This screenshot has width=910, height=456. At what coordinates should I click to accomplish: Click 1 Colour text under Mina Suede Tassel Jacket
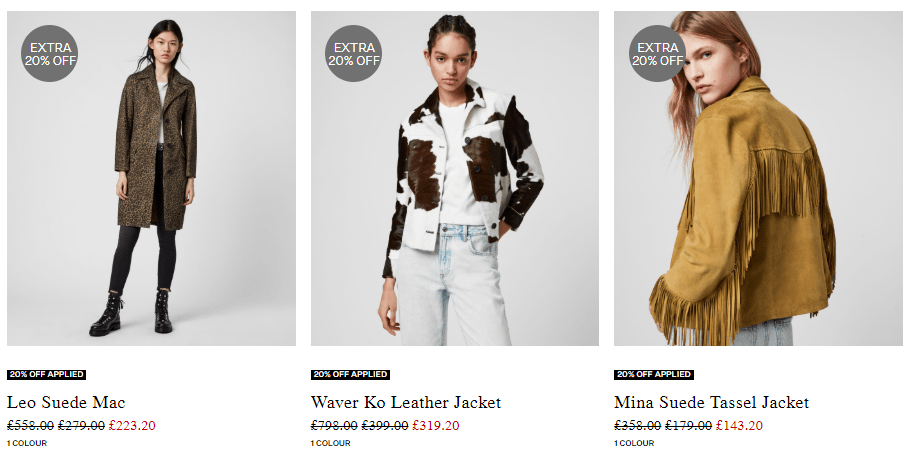click(634, 443)
